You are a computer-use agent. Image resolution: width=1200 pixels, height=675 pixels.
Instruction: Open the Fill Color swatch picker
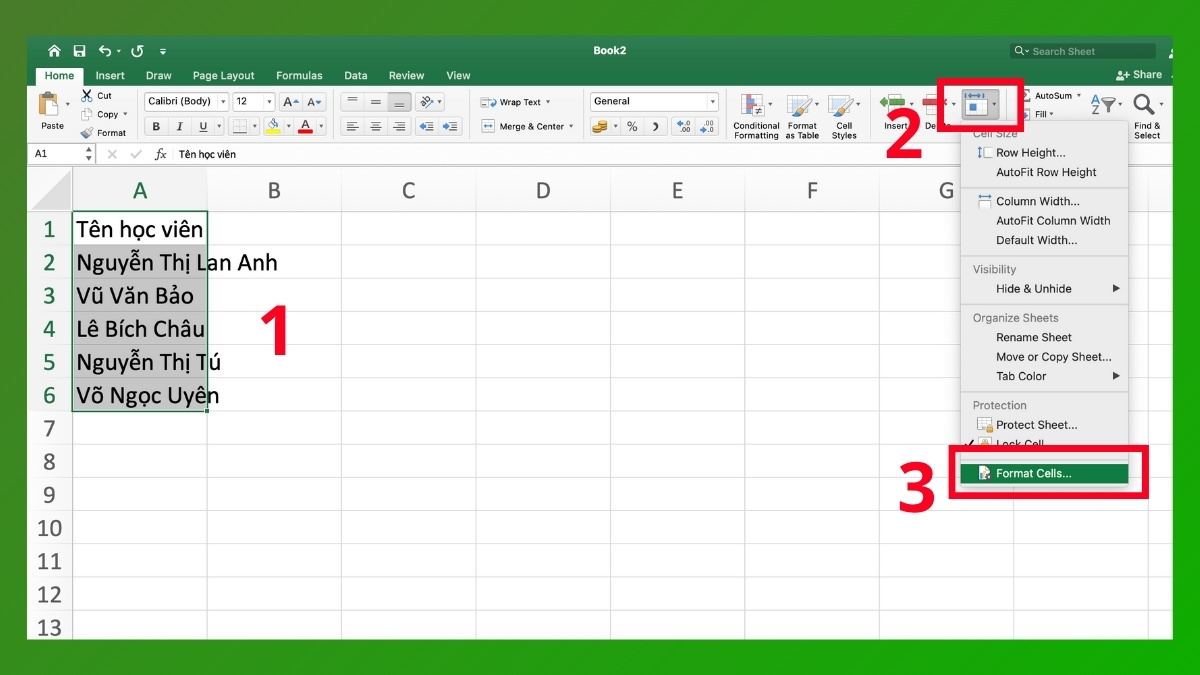pyautogui.click(x=273, y=125)
